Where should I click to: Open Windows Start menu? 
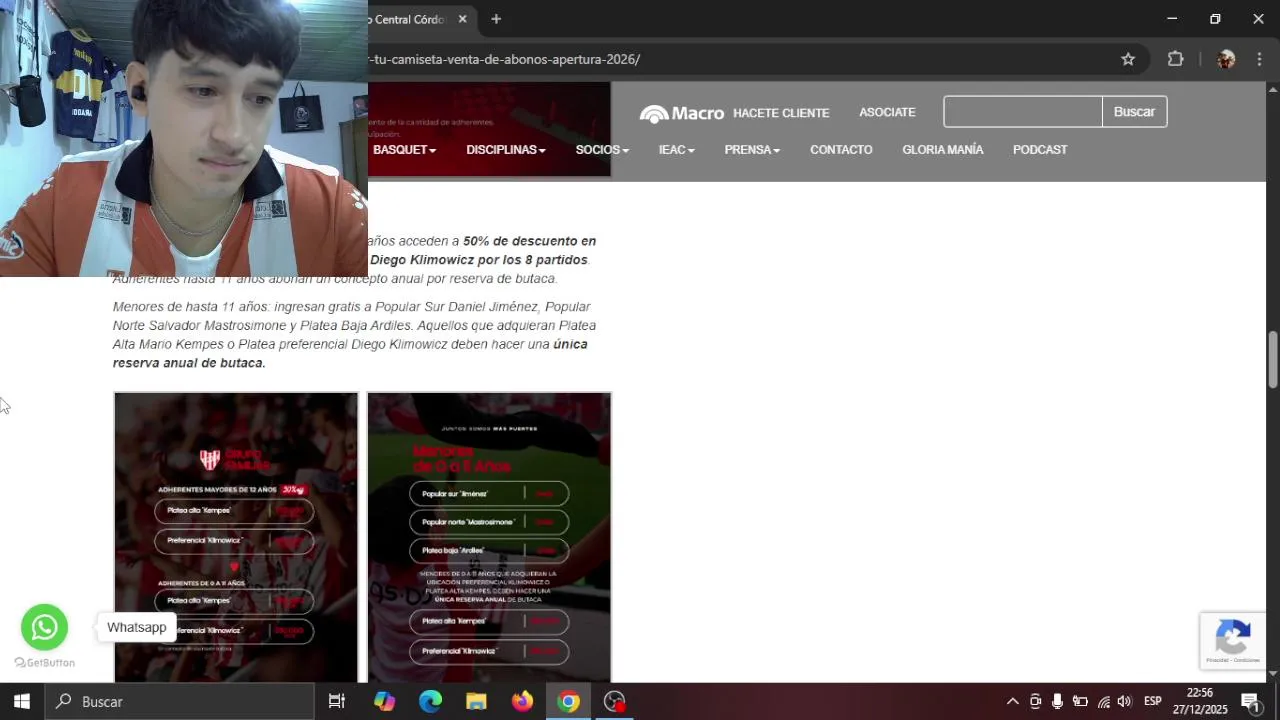click(22, 702)
